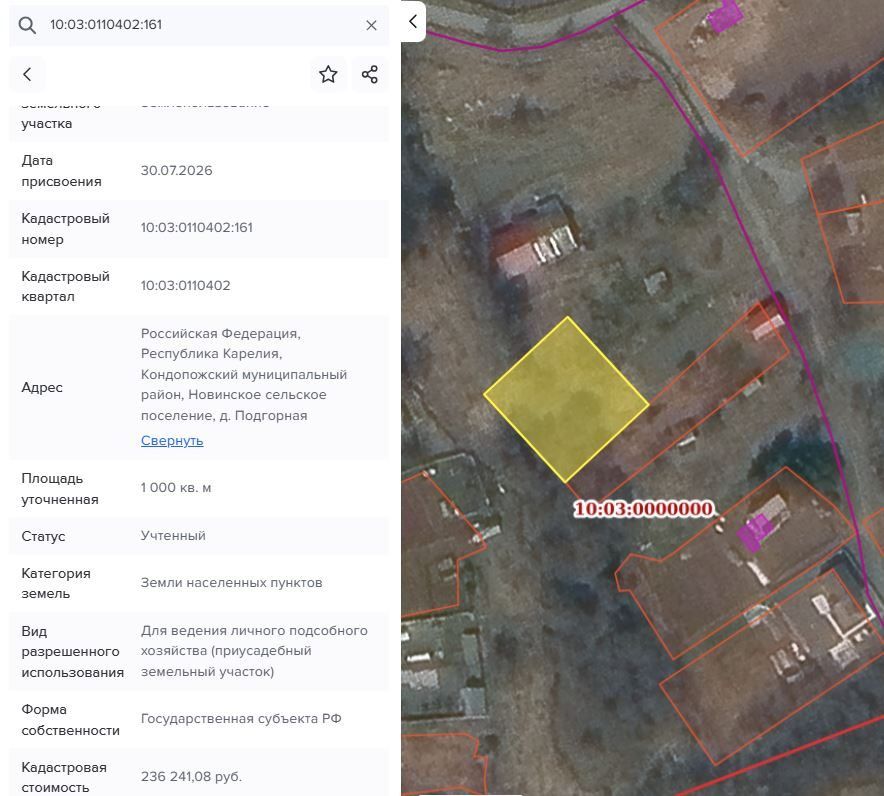Click the cadastral number search input
The width and height of the screenshot is (884, 796).
199,25
